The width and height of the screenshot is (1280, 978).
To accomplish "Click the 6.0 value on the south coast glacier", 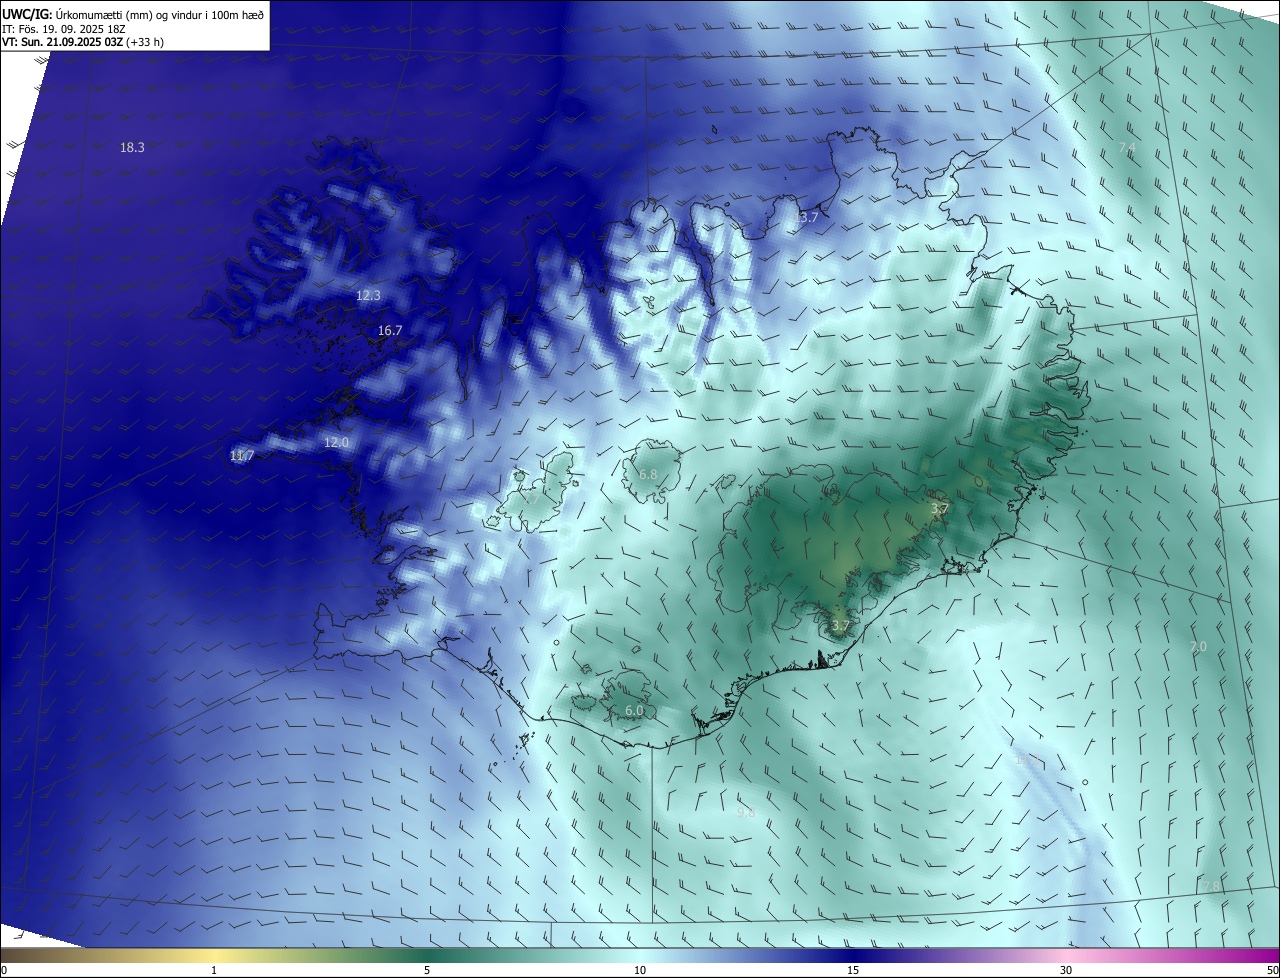I will click(634, 711).
